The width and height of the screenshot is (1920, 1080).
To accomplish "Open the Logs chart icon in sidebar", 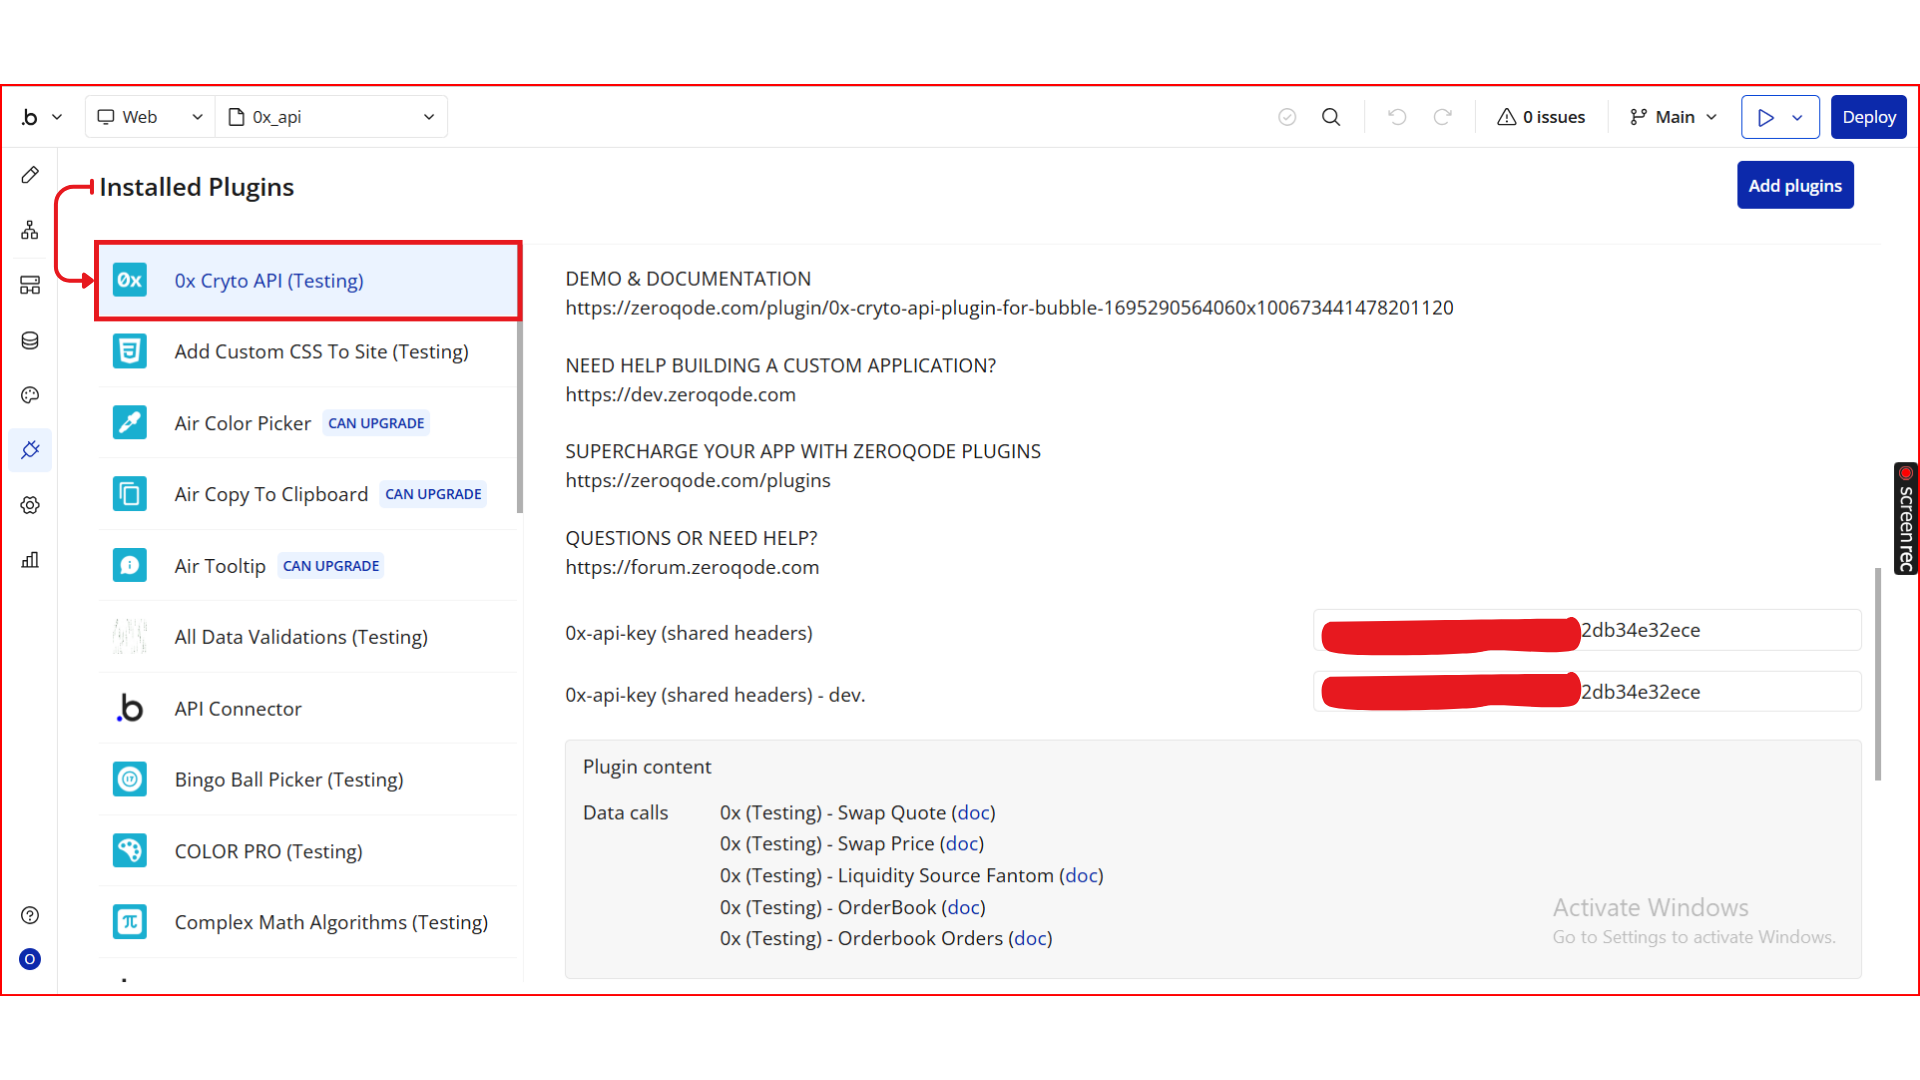I will (30, 560).
